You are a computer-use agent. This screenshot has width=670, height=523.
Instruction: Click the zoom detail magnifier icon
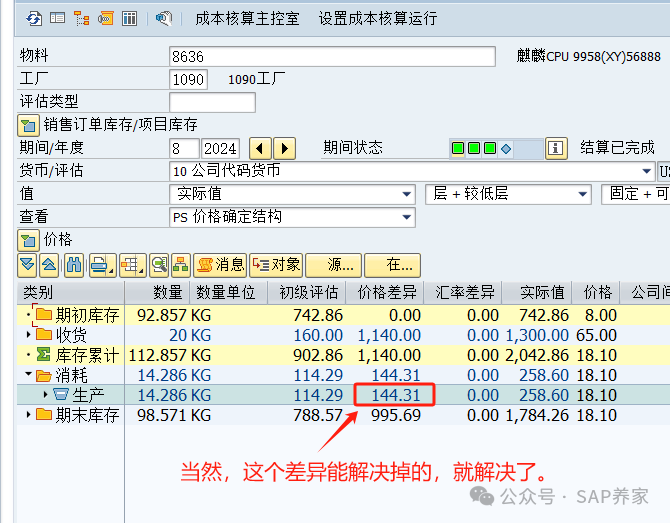tap(158, 265)
